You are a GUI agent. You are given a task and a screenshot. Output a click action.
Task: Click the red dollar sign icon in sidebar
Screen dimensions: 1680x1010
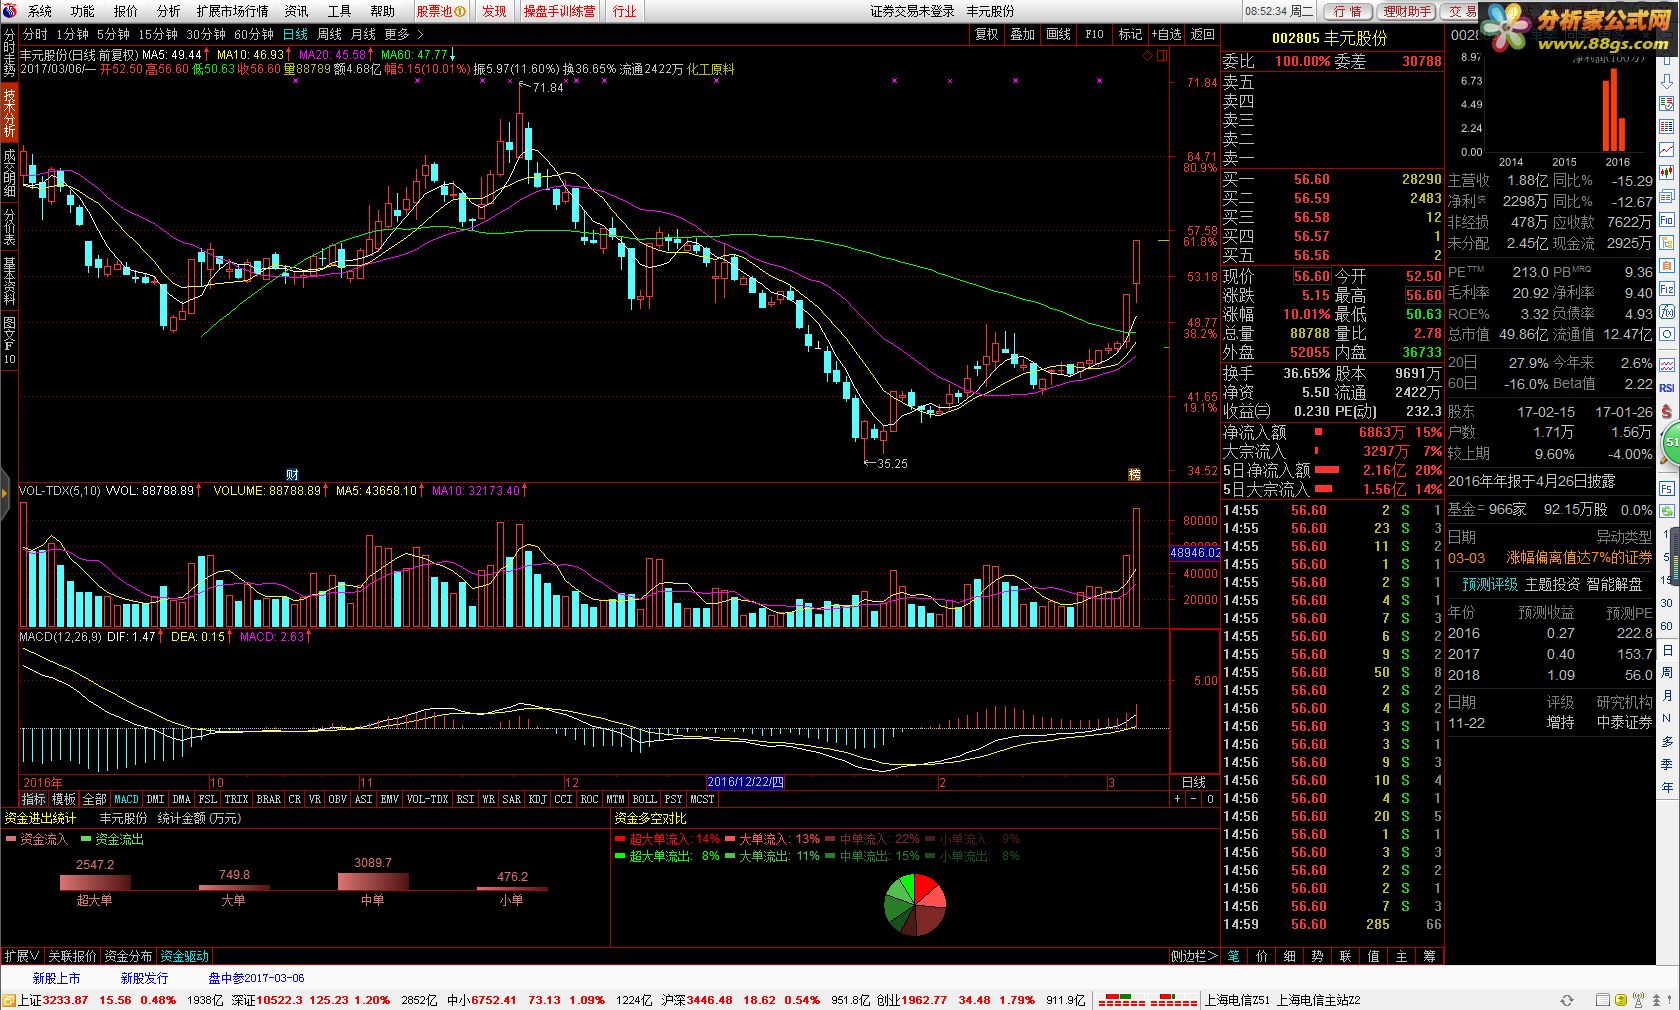tap(1666, 410)
